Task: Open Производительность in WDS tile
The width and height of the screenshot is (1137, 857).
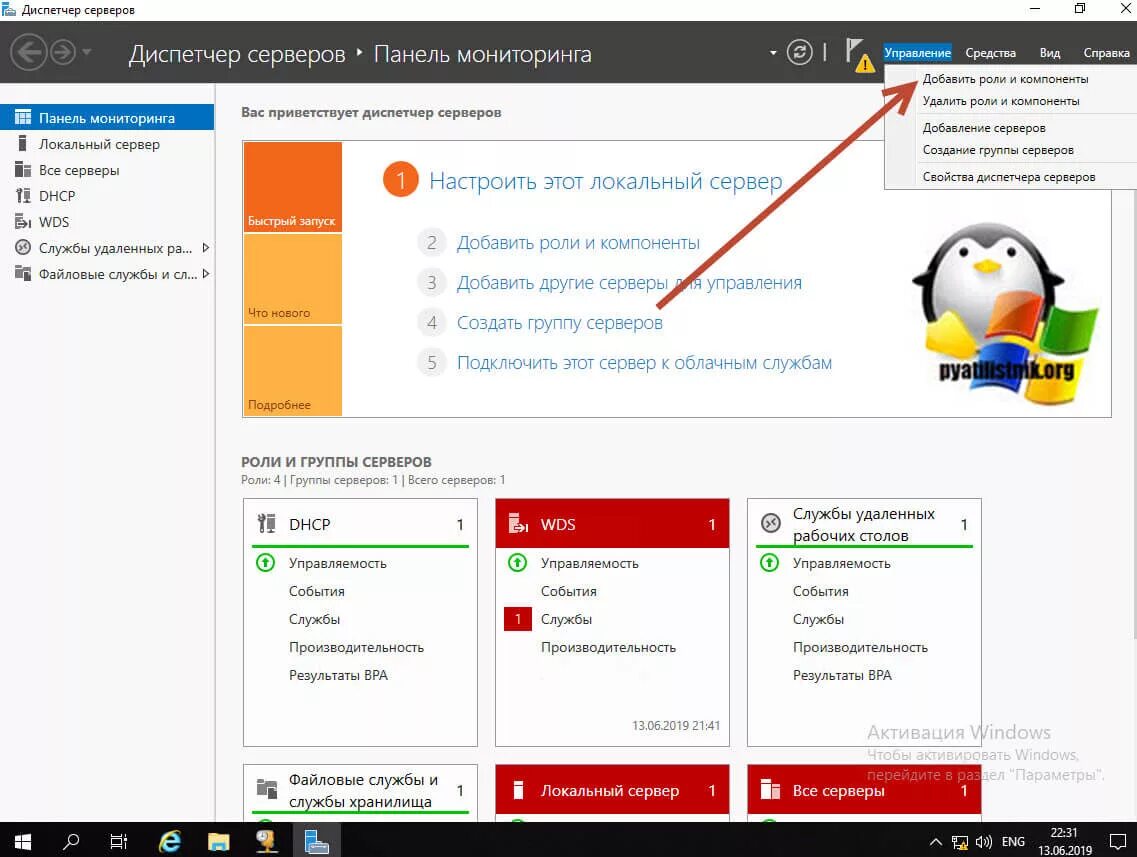Action: [x=608, y=647]
